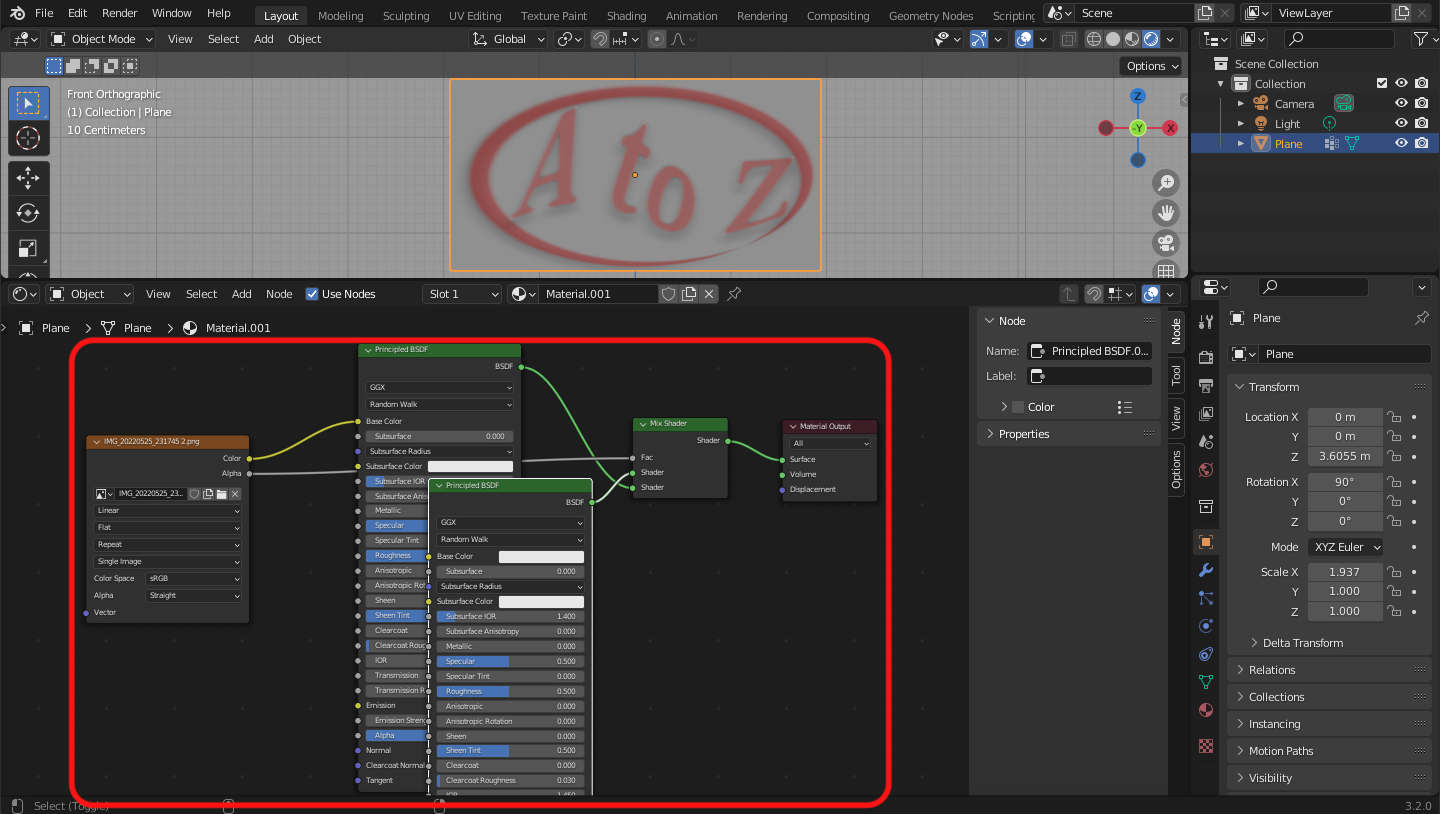
Task: Toggle Use Nodes checkbox
Action: [x=312, y=294]
